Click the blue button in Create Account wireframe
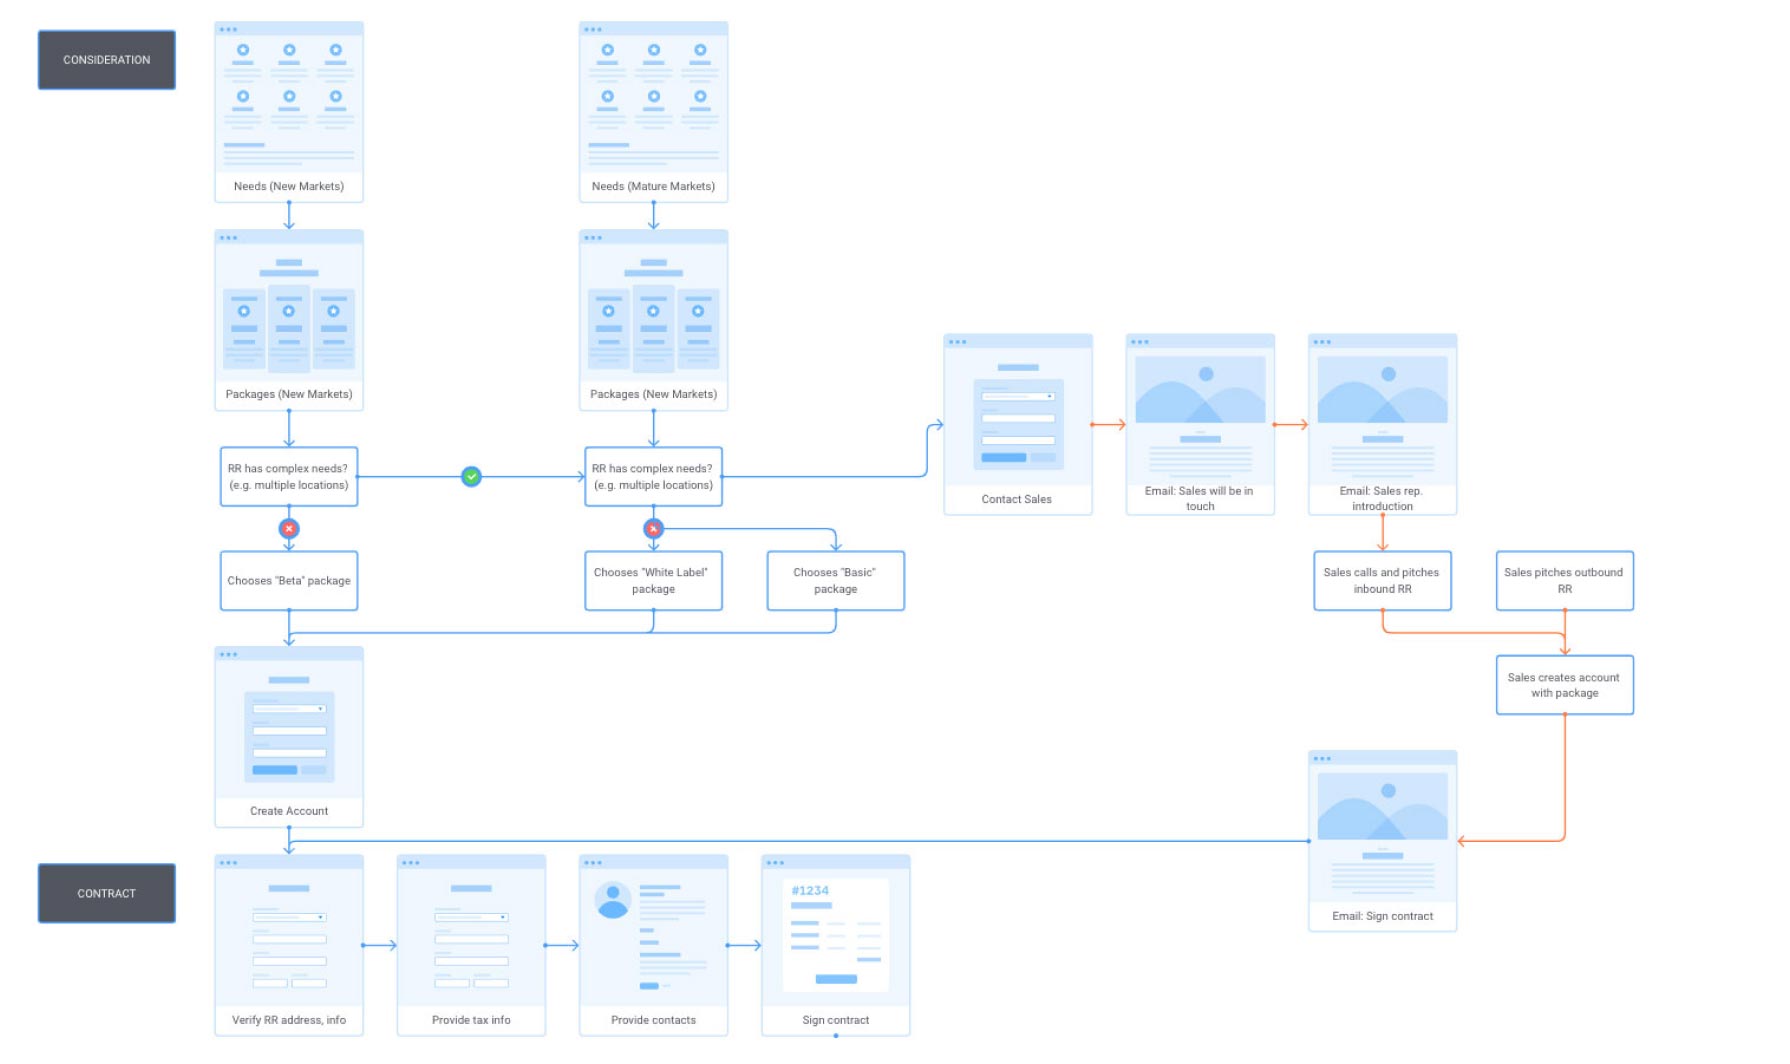This screenshot has height=1064, width=1790. click(275, 770)
